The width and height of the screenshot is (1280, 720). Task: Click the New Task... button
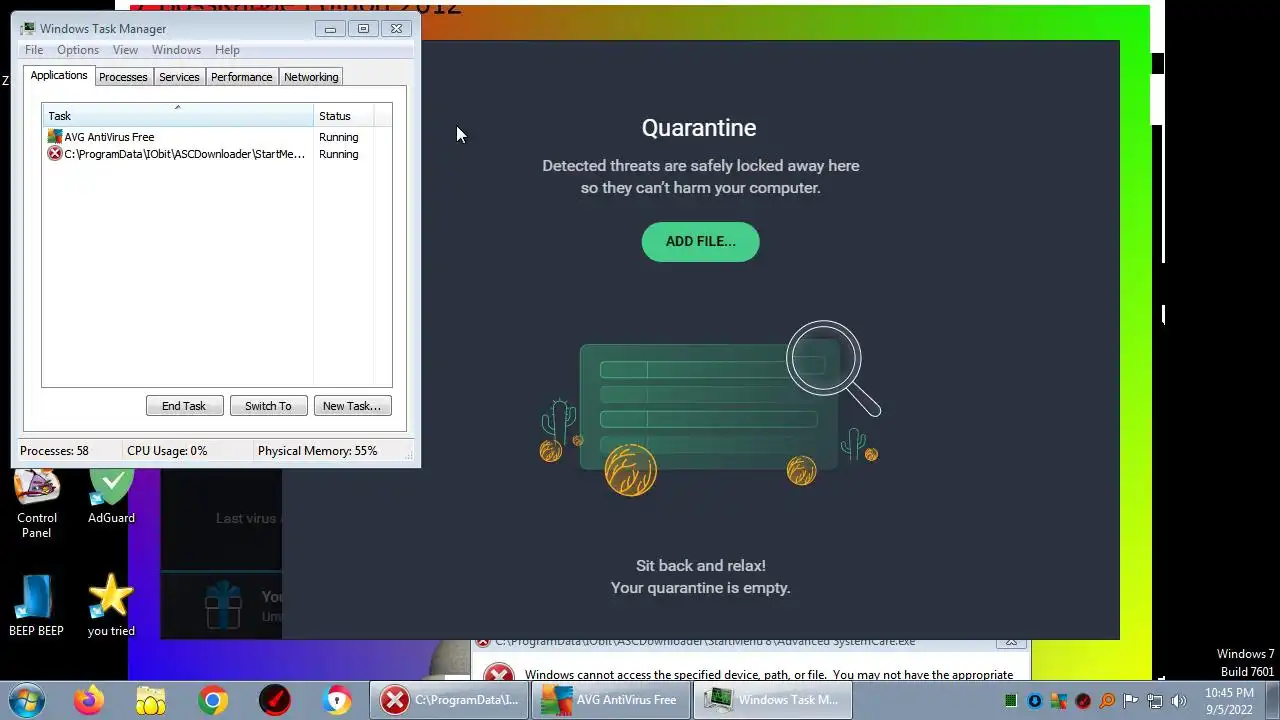tap(352, 406)
